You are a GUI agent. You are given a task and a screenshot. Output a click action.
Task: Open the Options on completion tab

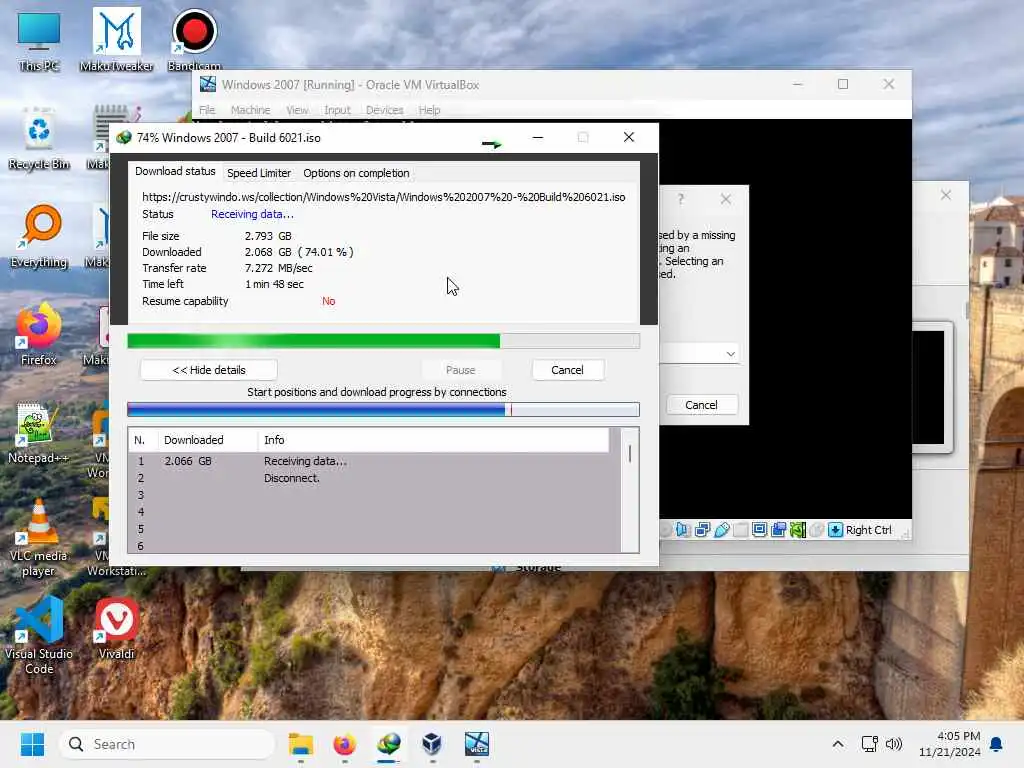click(x=356, y=173)
